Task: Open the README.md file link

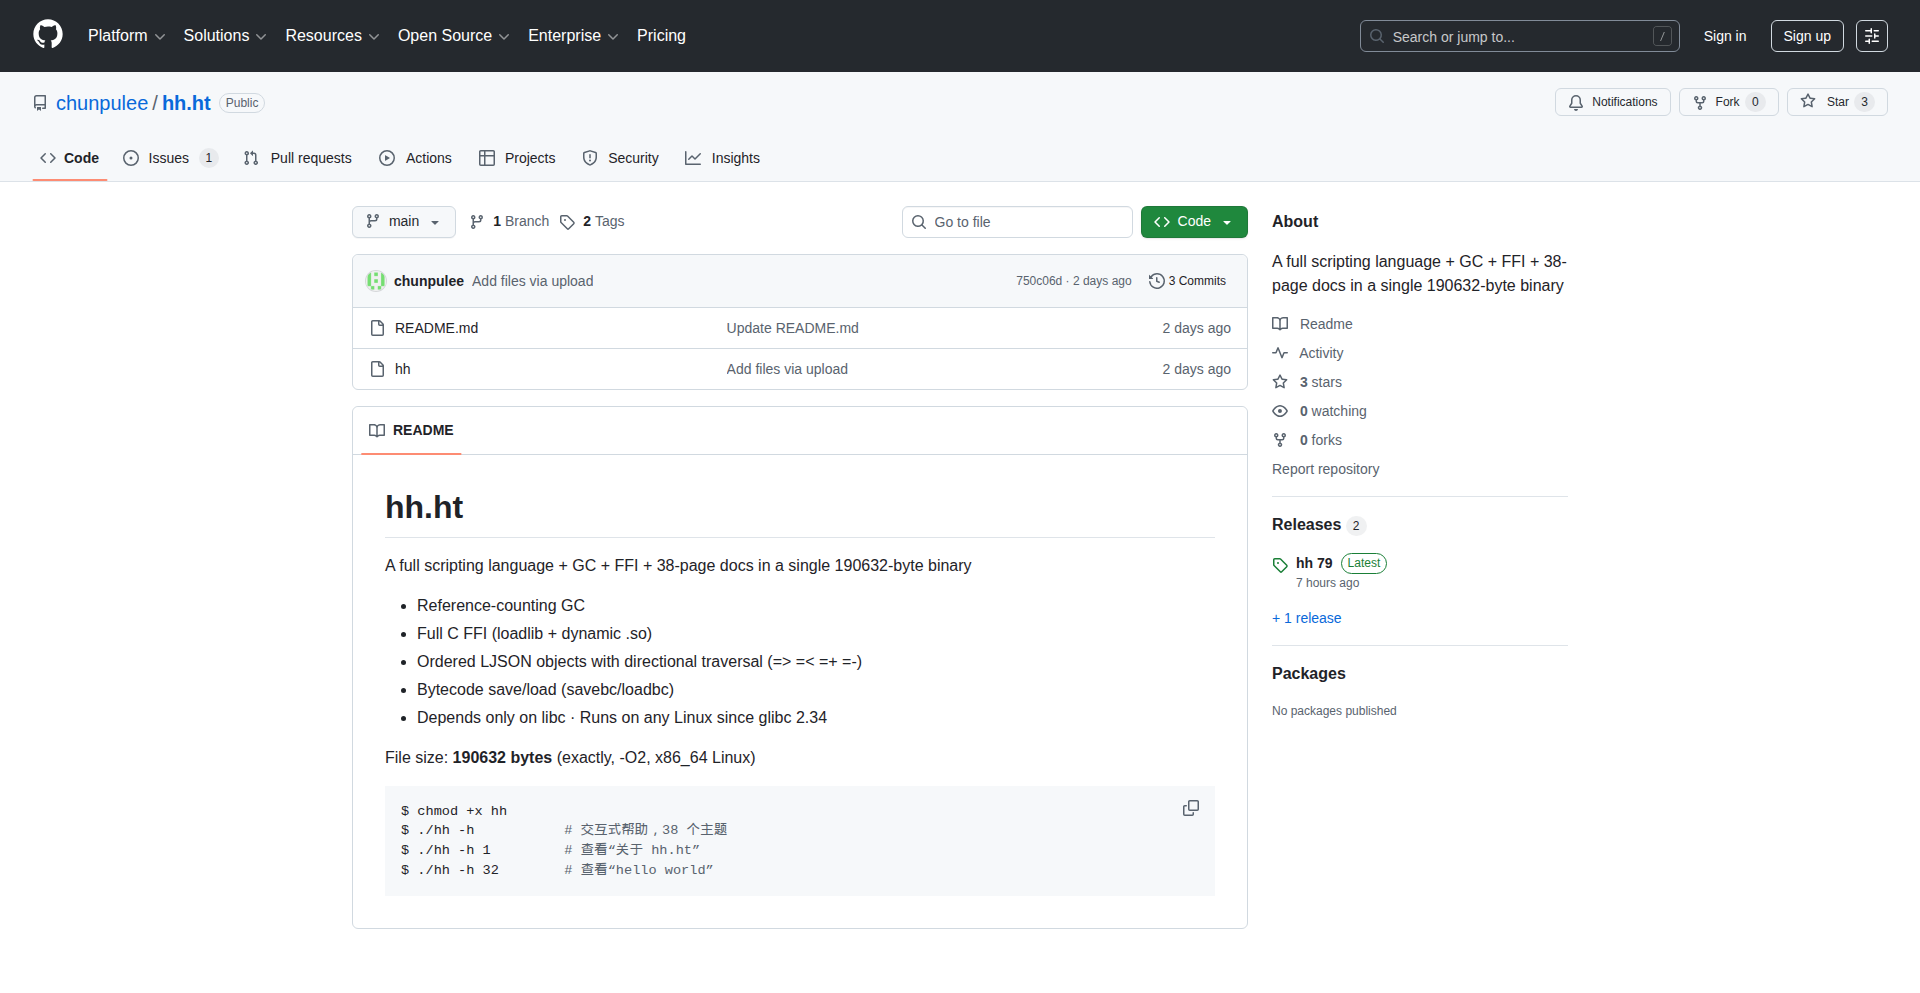Action: pos(436,328)
